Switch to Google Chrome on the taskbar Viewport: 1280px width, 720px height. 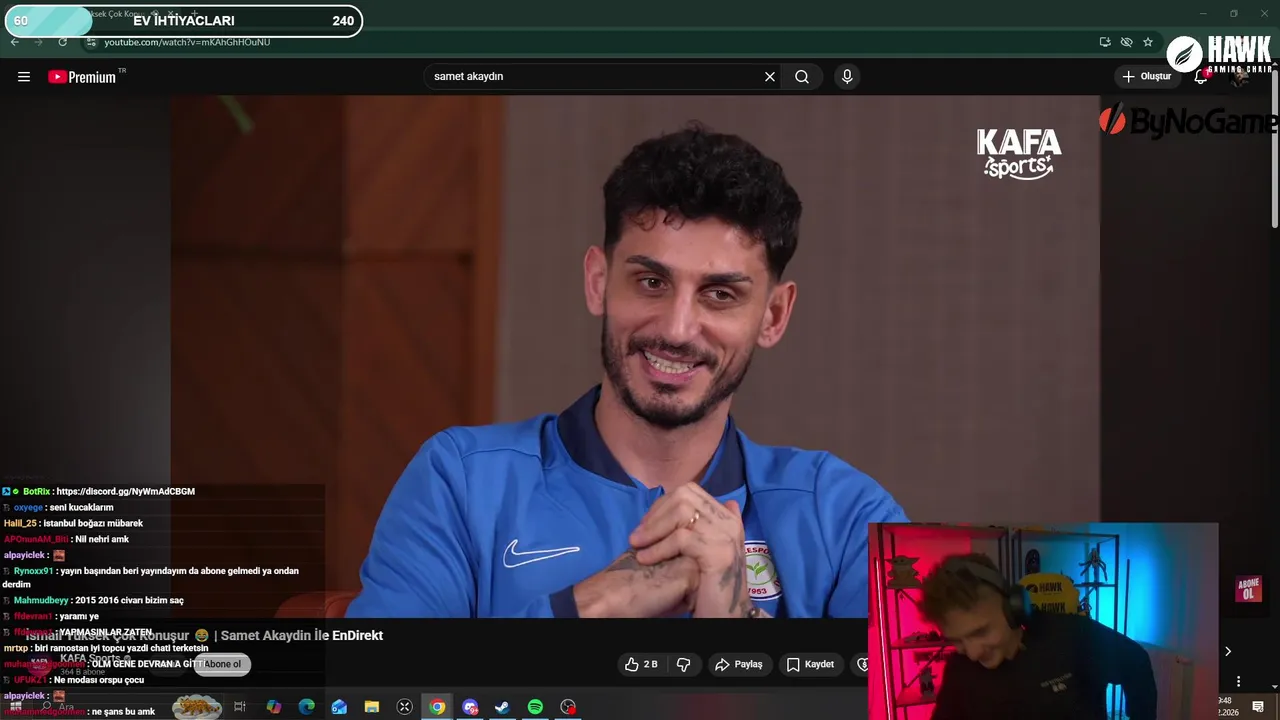437,707
